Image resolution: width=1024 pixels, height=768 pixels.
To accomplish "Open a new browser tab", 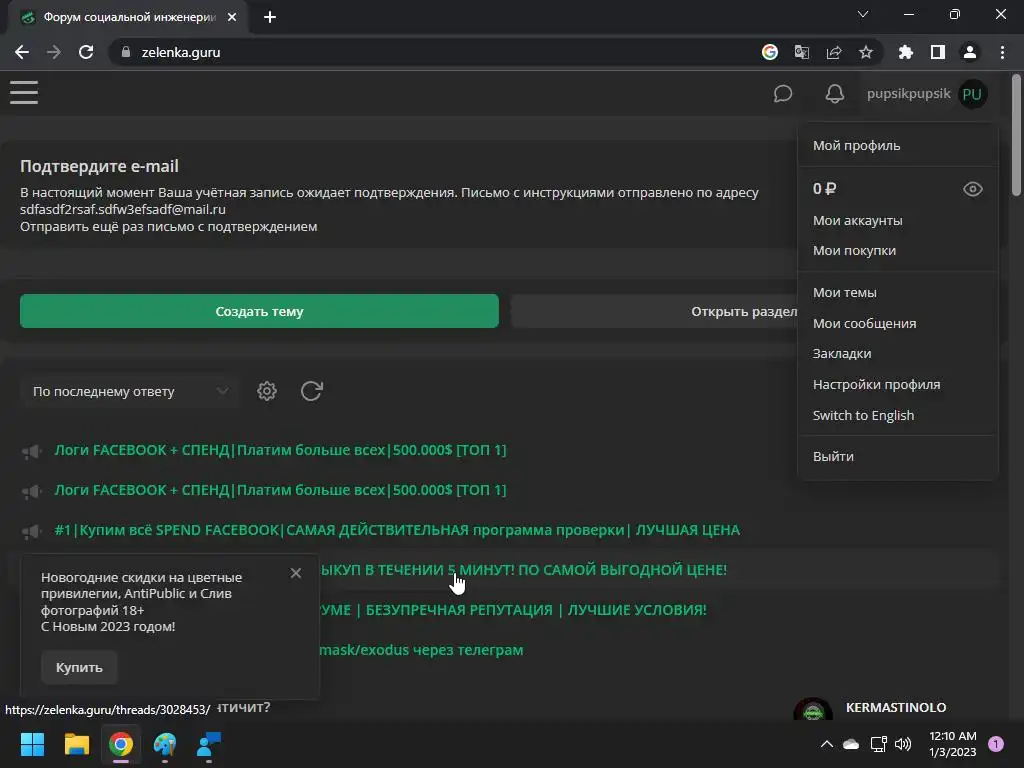I will coord(270,17).
